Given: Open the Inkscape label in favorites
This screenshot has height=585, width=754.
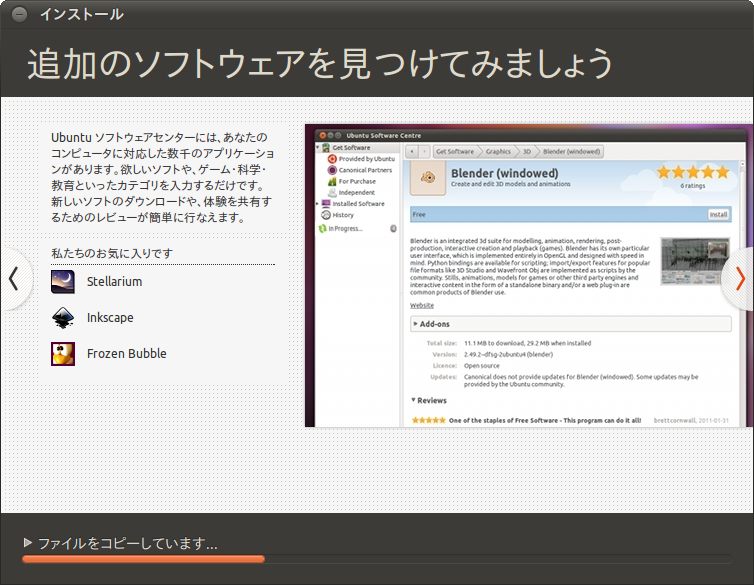Looking at the screenshot, I should 110,318.
